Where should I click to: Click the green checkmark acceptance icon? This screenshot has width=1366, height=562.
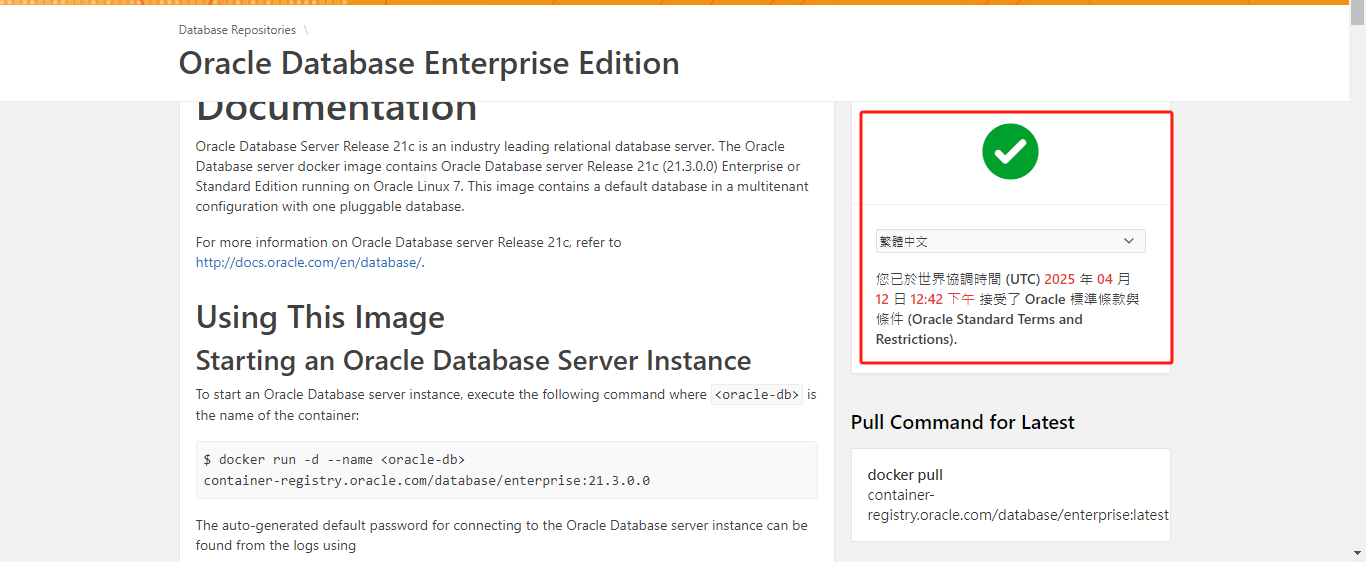pyautogui.click(x=1010, y=151)
